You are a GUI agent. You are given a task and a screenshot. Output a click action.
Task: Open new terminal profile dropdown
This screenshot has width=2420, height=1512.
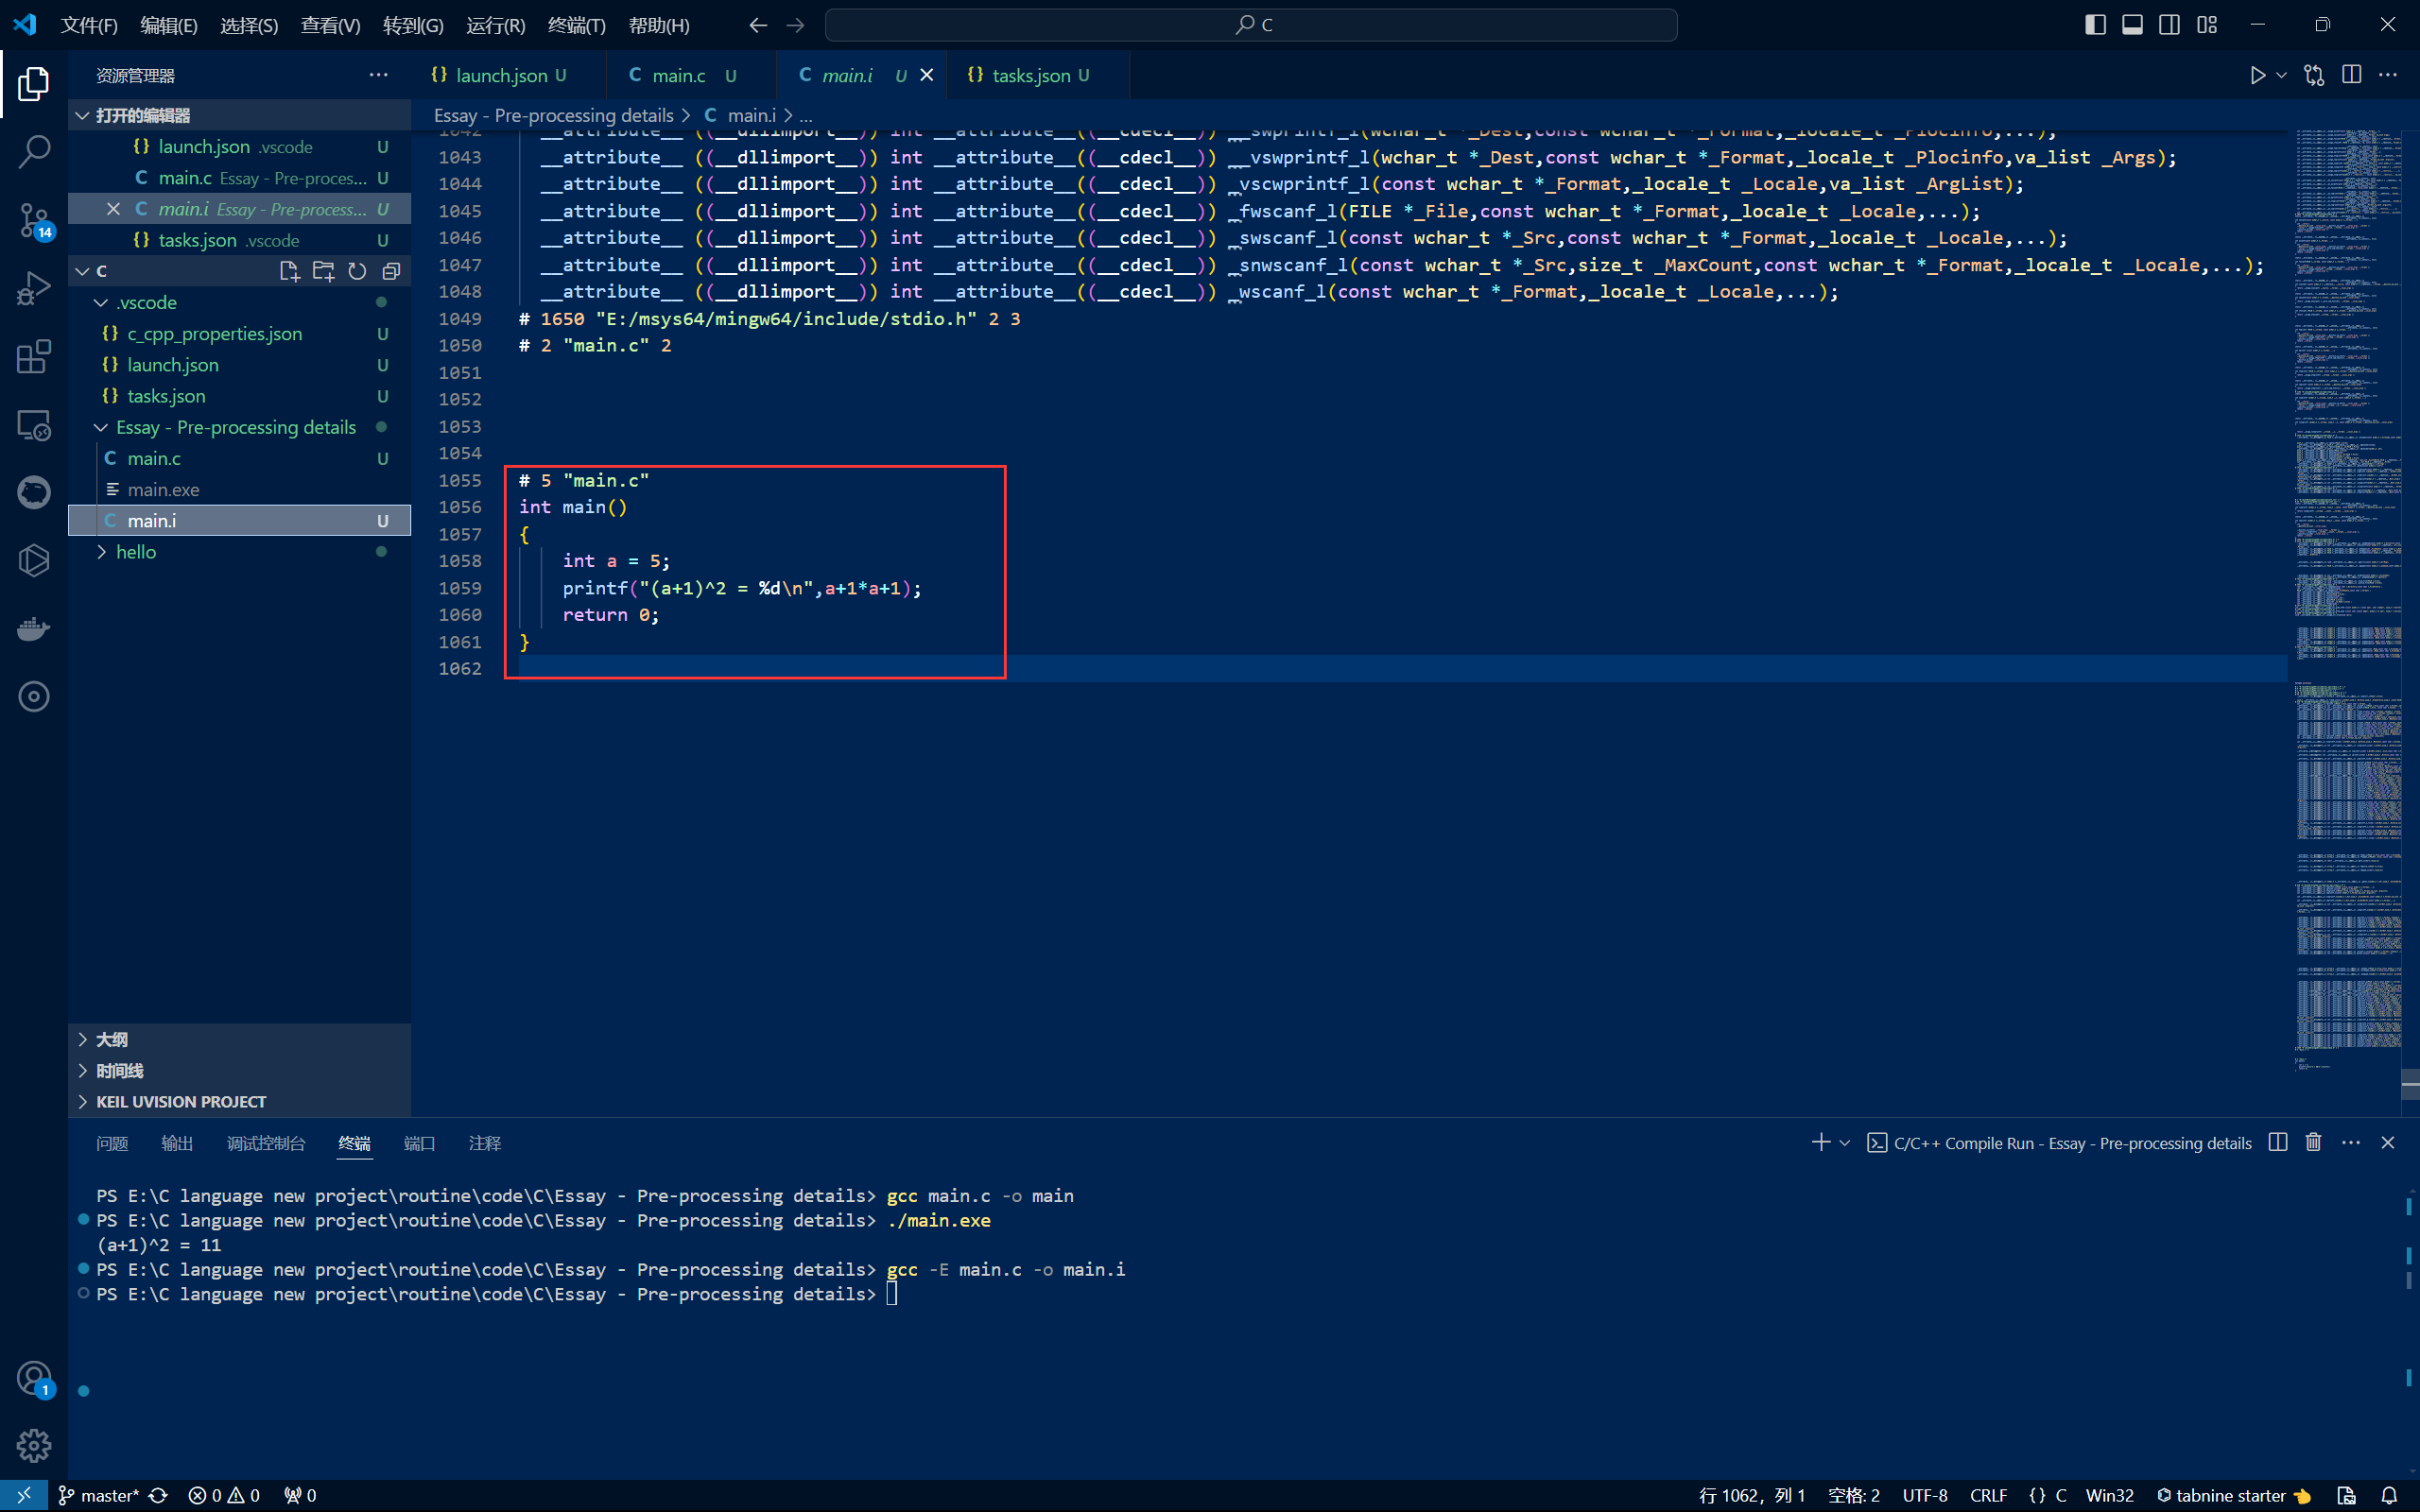pos(1845,1142)
